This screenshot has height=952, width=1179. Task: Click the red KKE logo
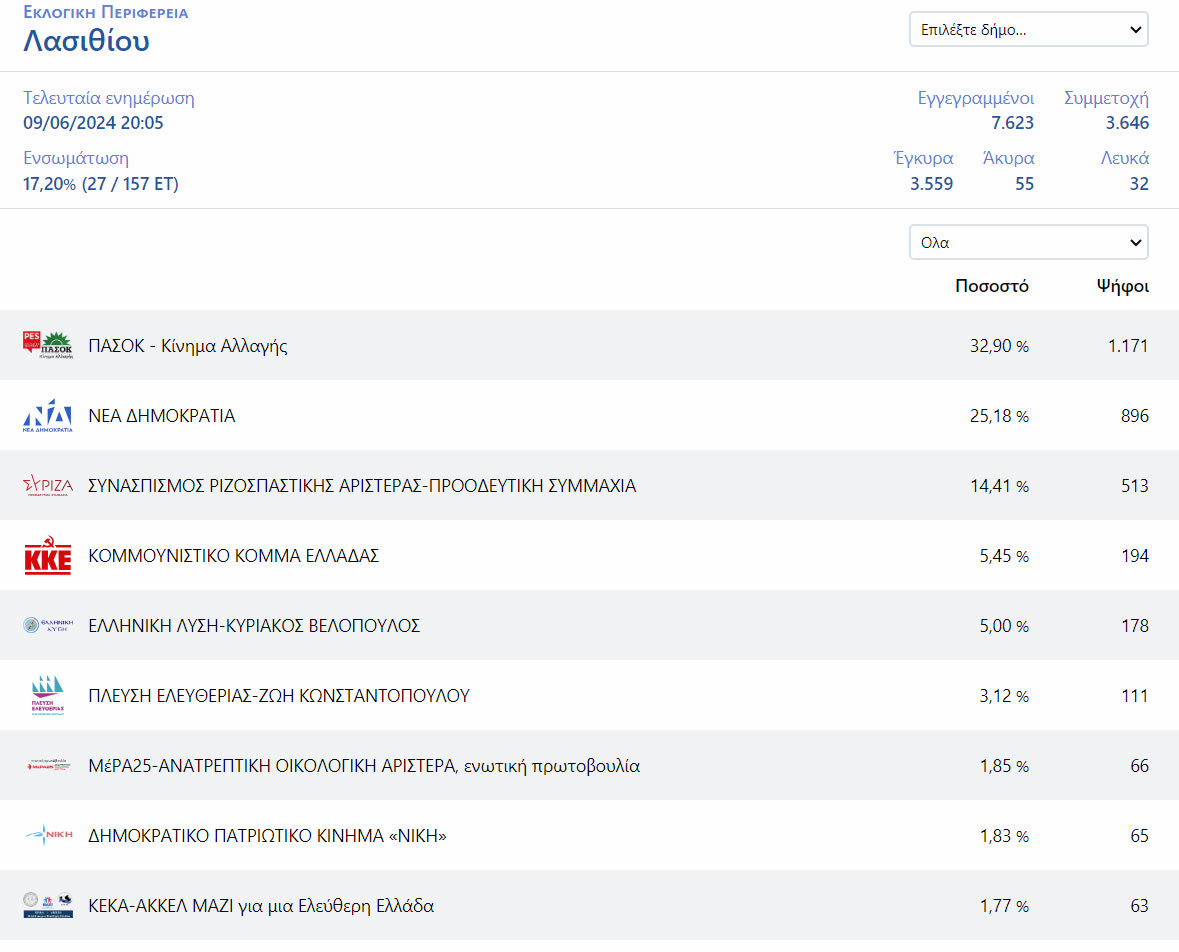tap(48, 557)
